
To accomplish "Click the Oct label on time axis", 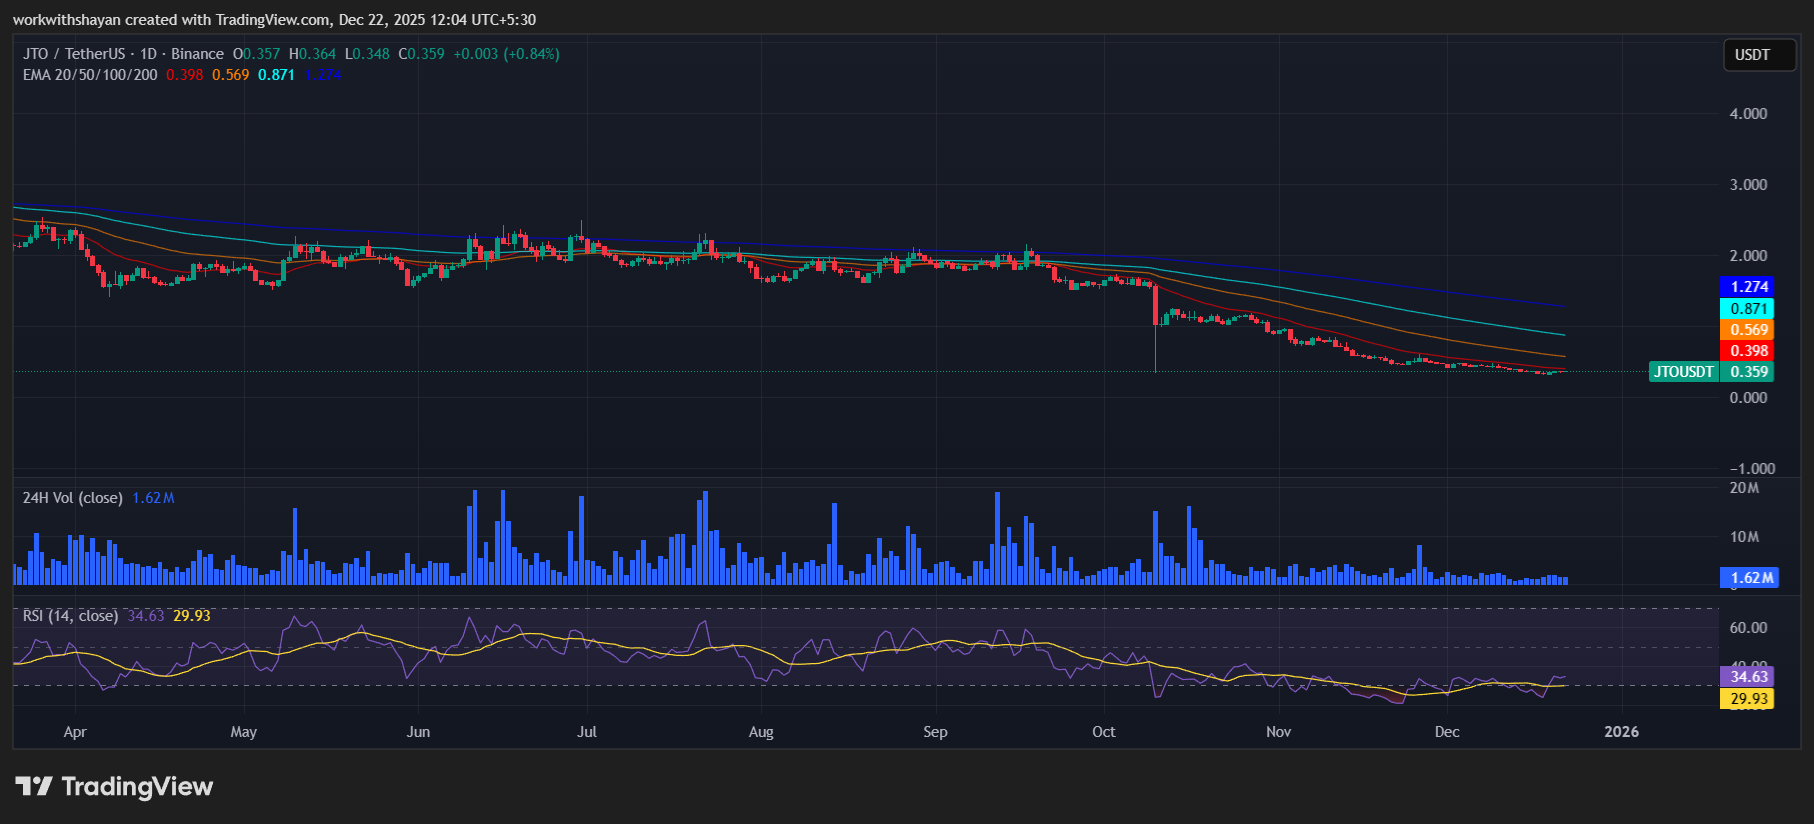I will coord(1103,732).
